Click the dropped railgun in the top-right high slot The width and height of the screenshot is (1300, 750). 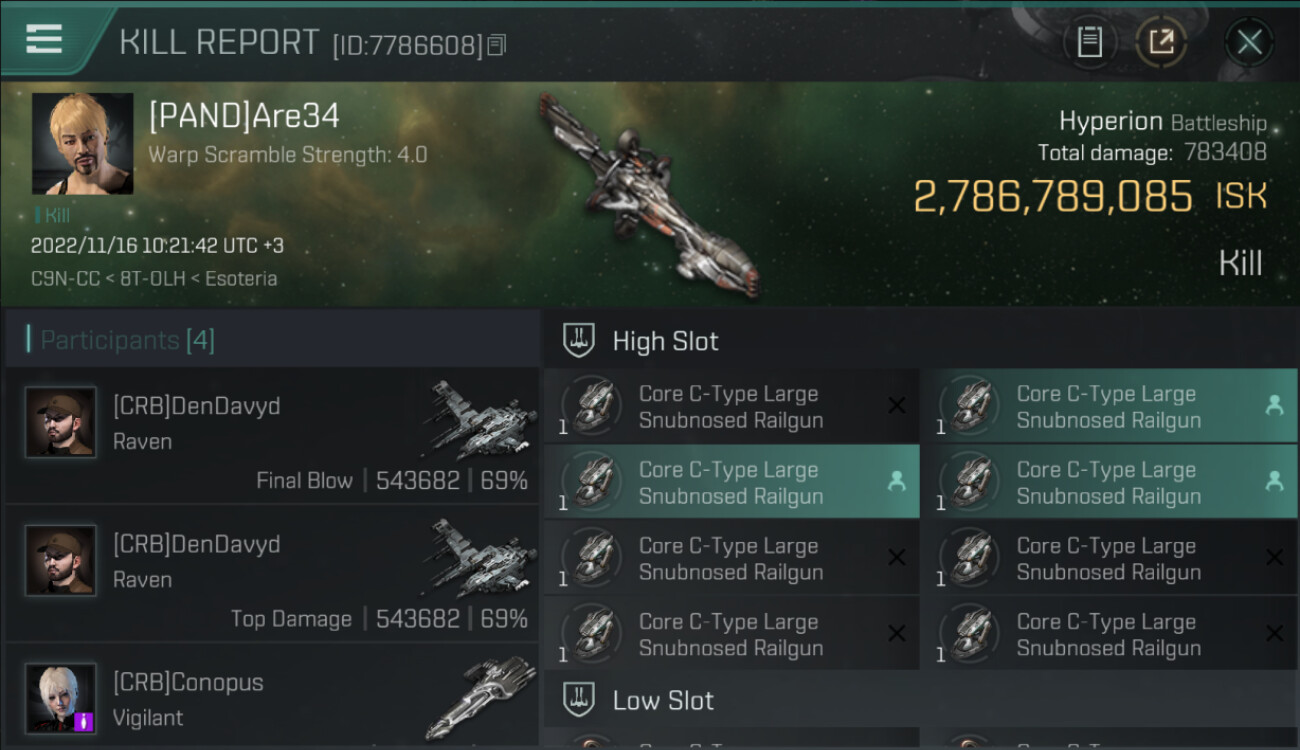click(1109, 406)
